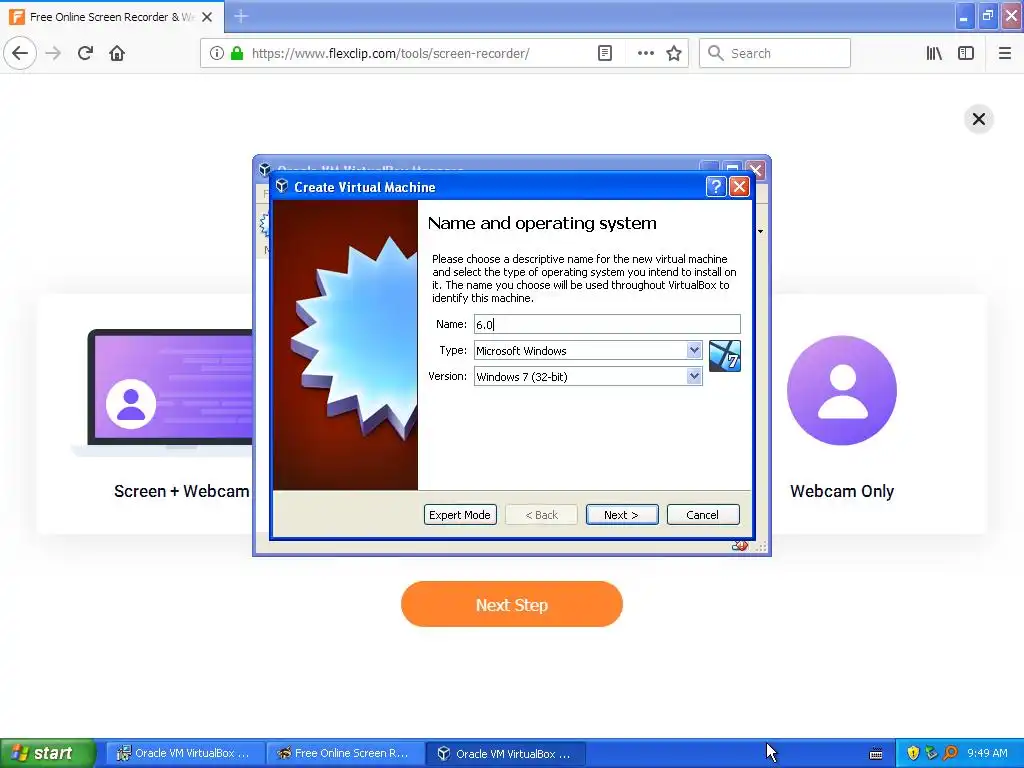Screen dimensions: 1024x768
Task: Reload the FlexClip page
Action: (86, 53)
